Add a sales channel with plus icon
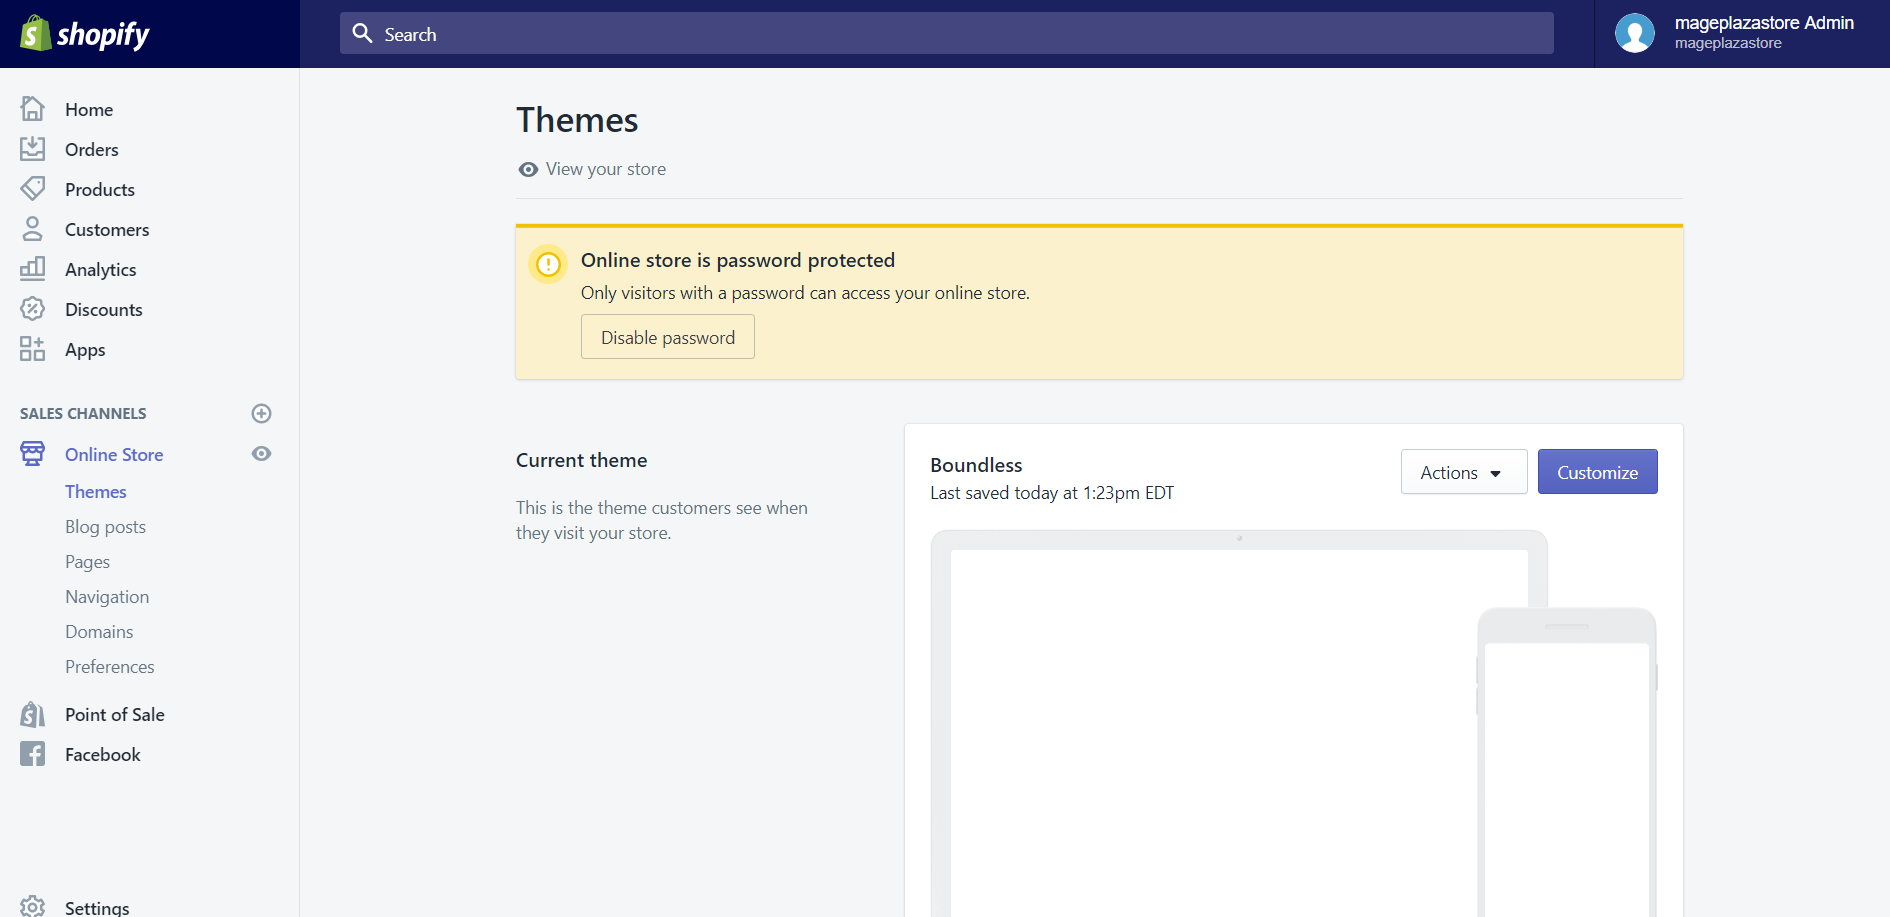 261,413
